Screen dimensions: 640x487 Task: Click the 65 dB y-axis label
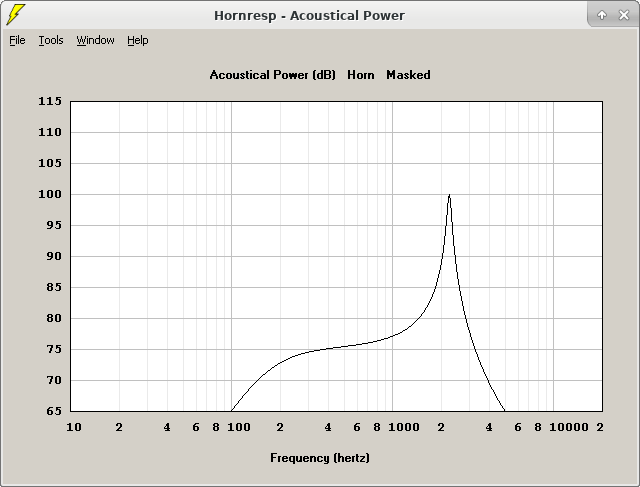pos(54,411)
